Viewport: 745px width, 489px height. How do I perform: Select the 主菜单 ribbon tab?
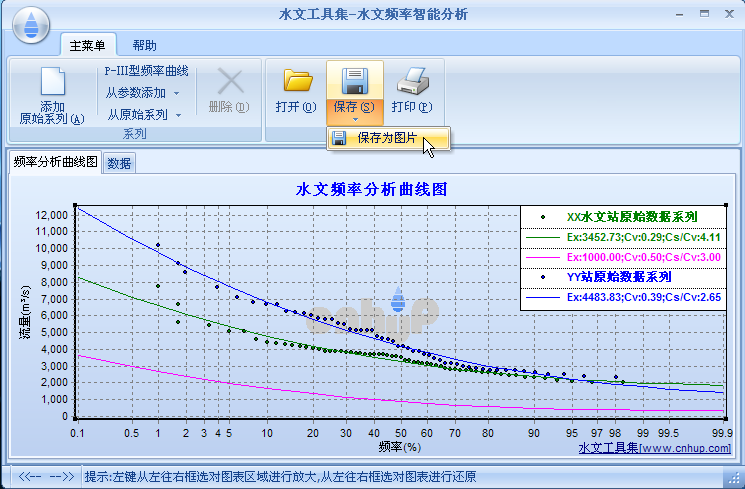click(x=88, y=45)
